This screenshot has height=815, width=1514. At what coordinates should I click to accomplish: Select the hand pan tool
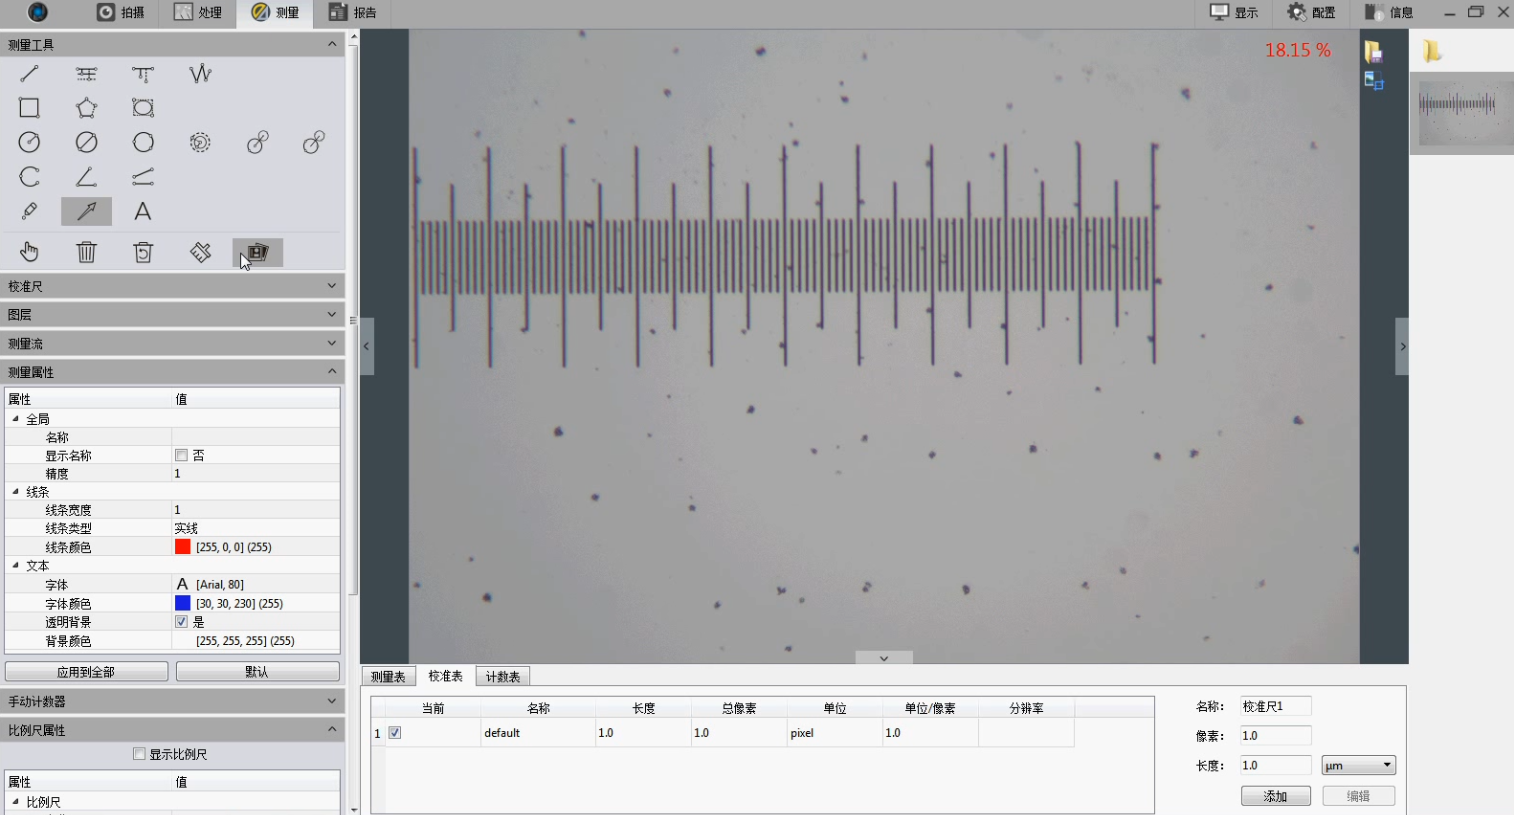click(29, 252)
